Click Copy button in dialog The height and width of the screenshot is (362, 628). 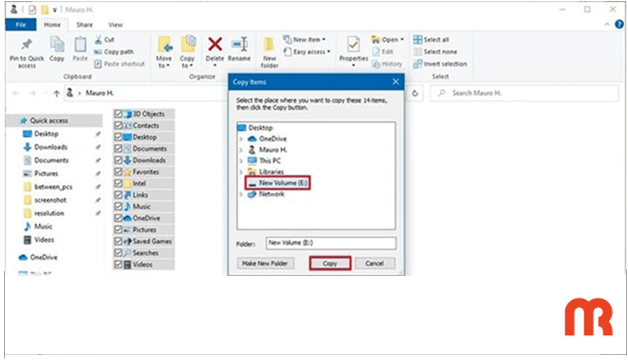click(x=330, y=263)
